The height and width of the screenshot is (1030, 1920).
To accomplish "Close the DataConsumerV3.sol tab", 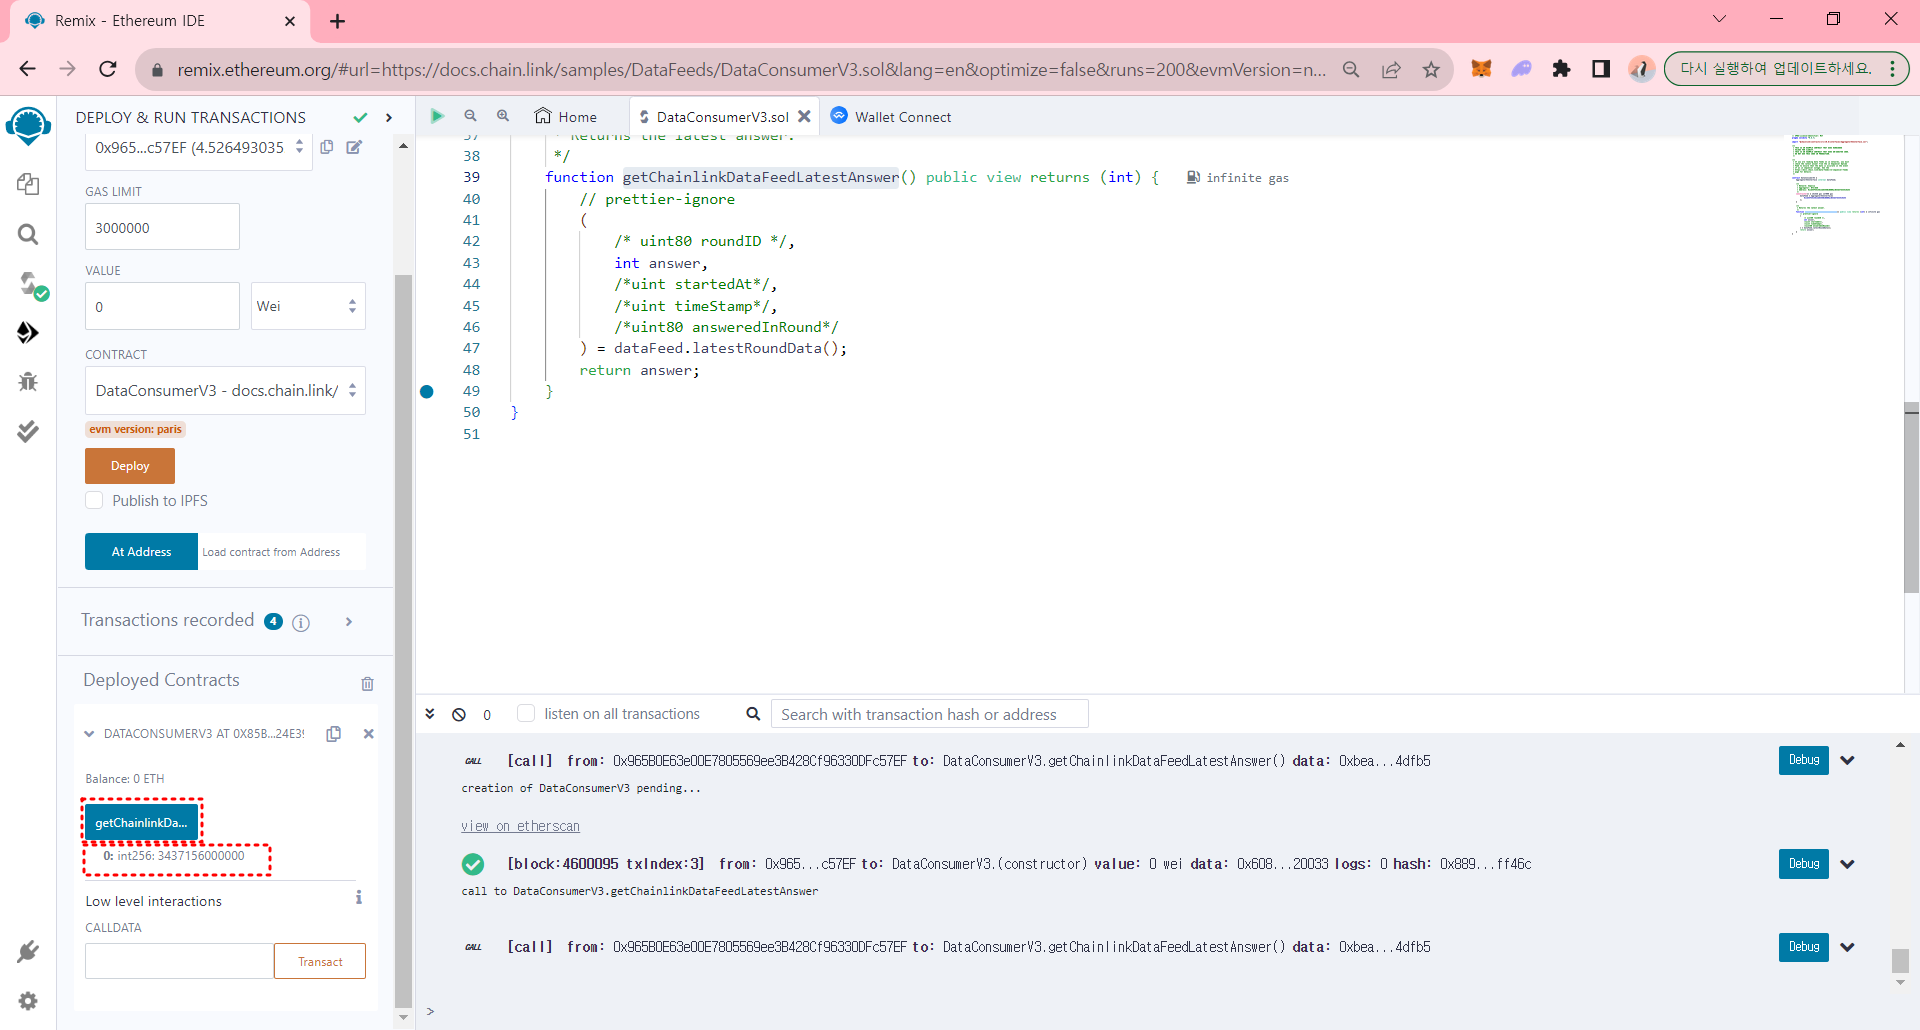I will coord(804,116).
